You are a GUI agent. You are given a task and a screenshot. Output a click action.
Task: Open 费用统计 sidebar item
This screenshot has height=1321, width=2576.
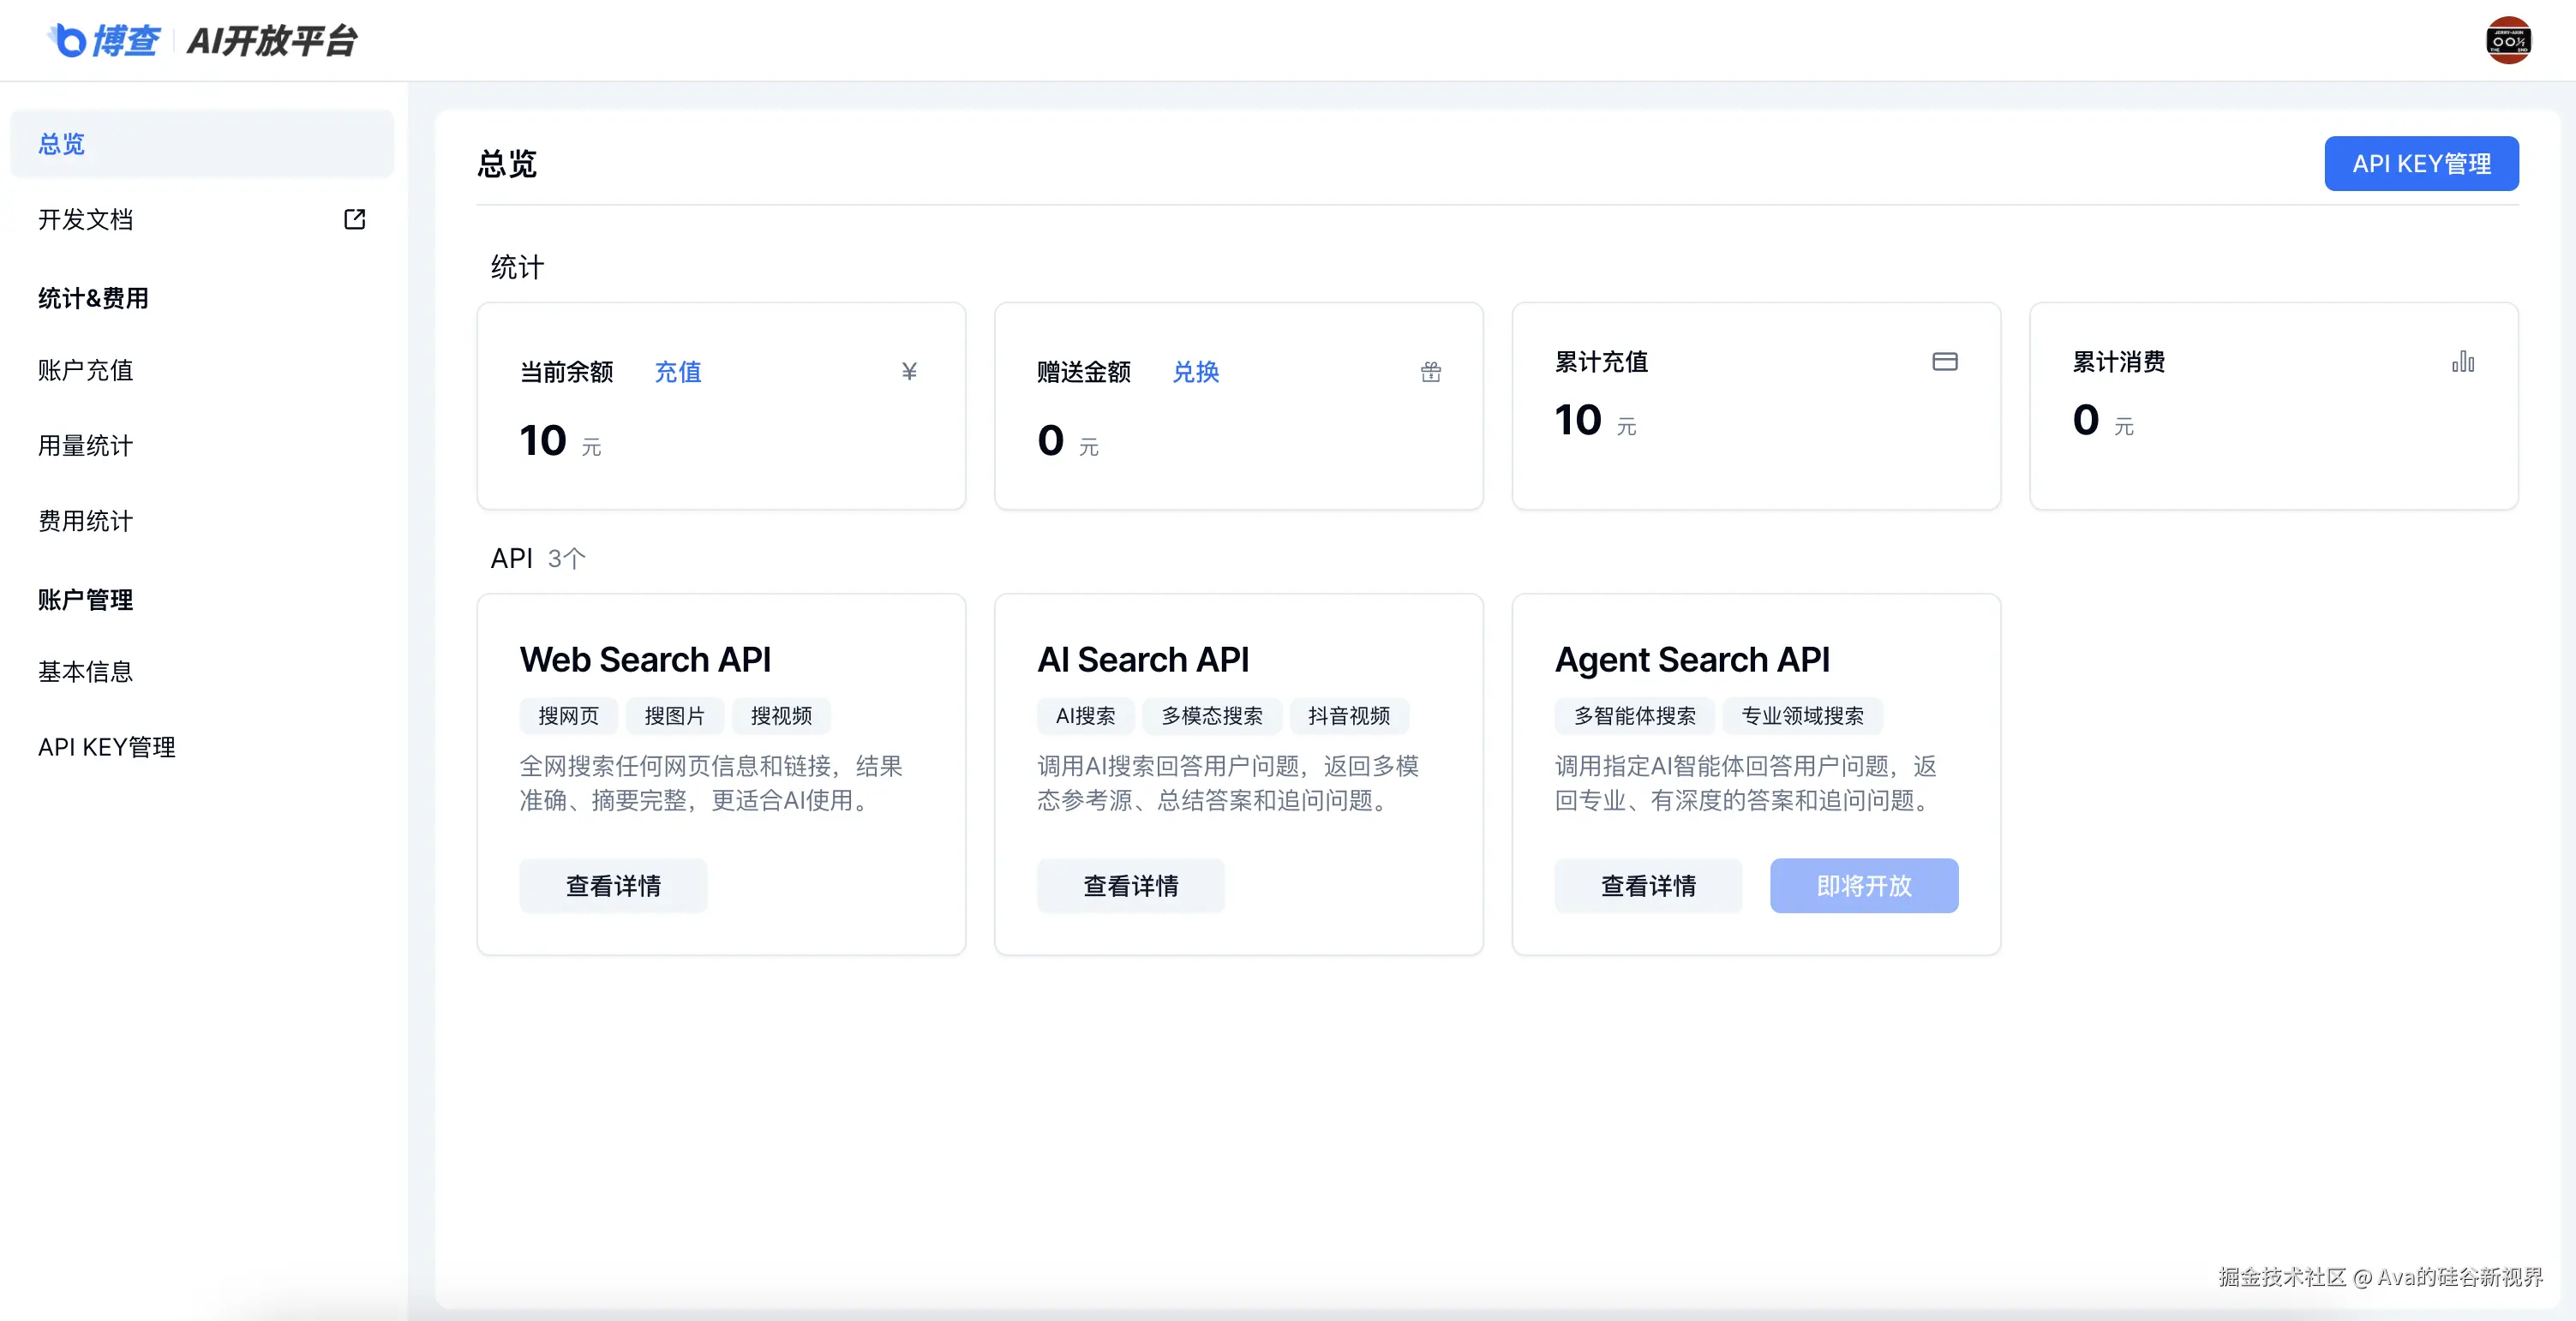pyautogui.click(x=86, y=521)
